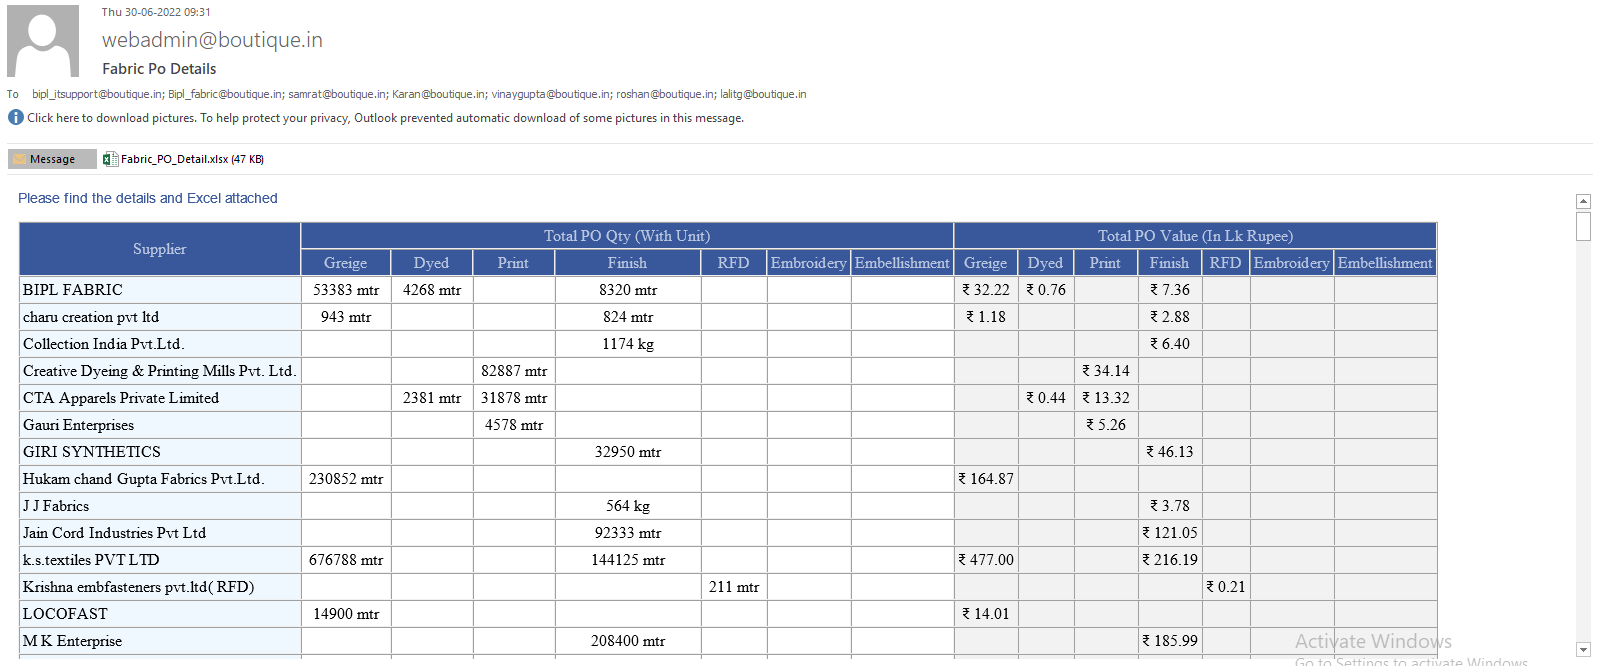The image size is (1600, 666).
Task: Click the '₹ 34.14' print value
Action: pos(1106,371)
